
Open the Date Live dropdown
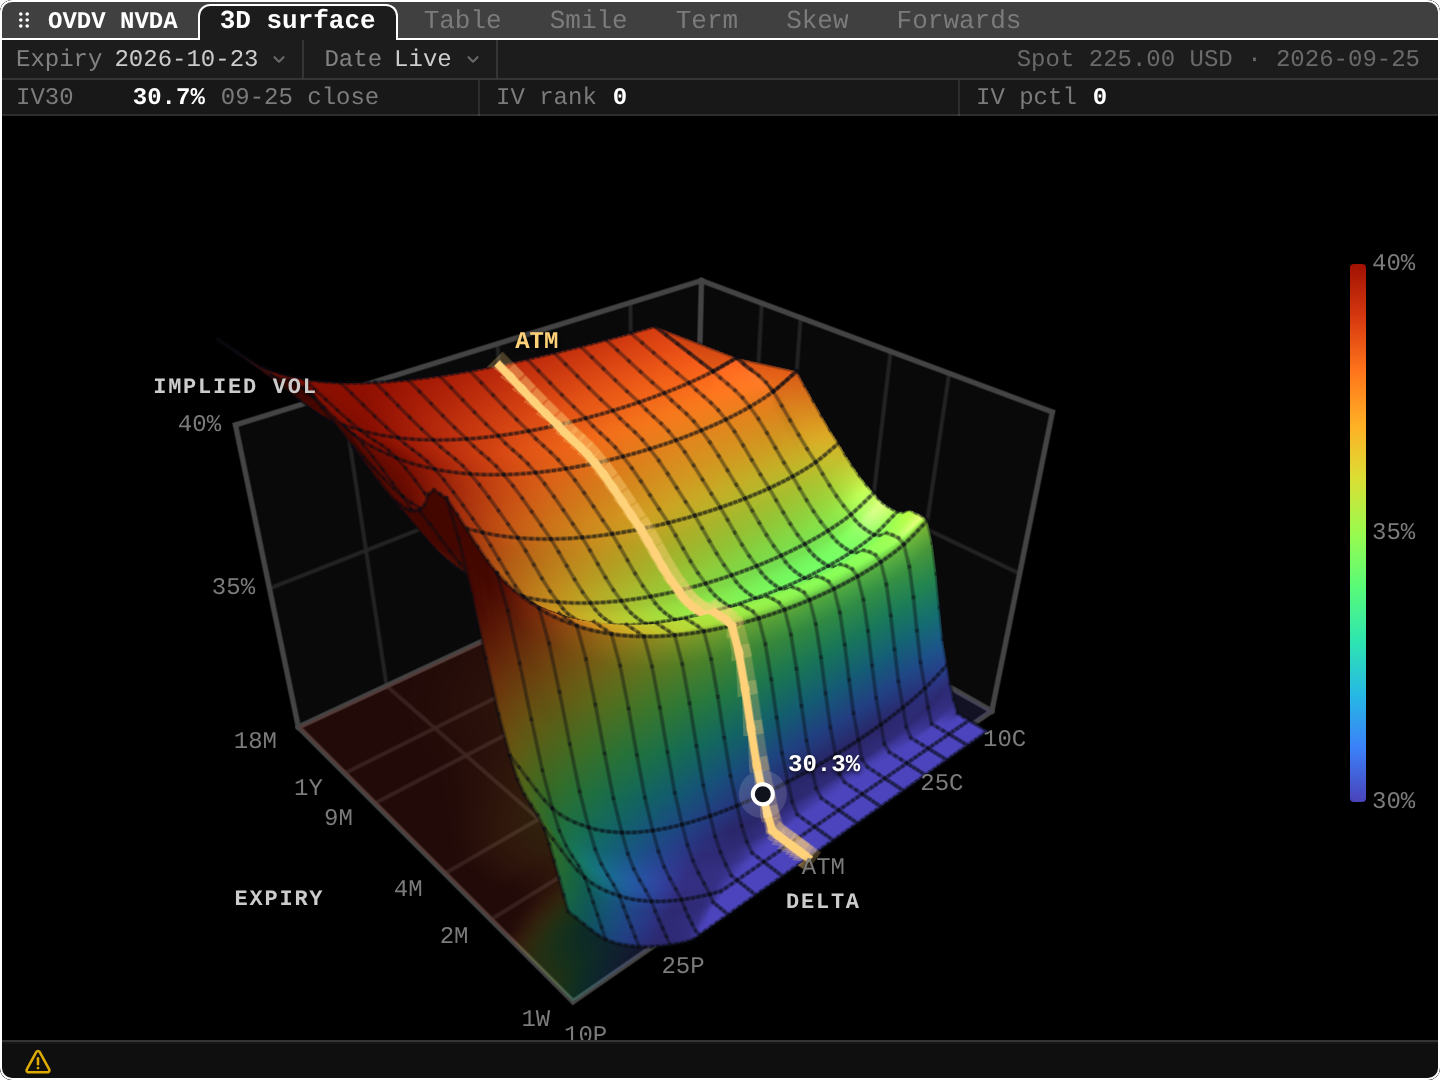coord(402,59)
